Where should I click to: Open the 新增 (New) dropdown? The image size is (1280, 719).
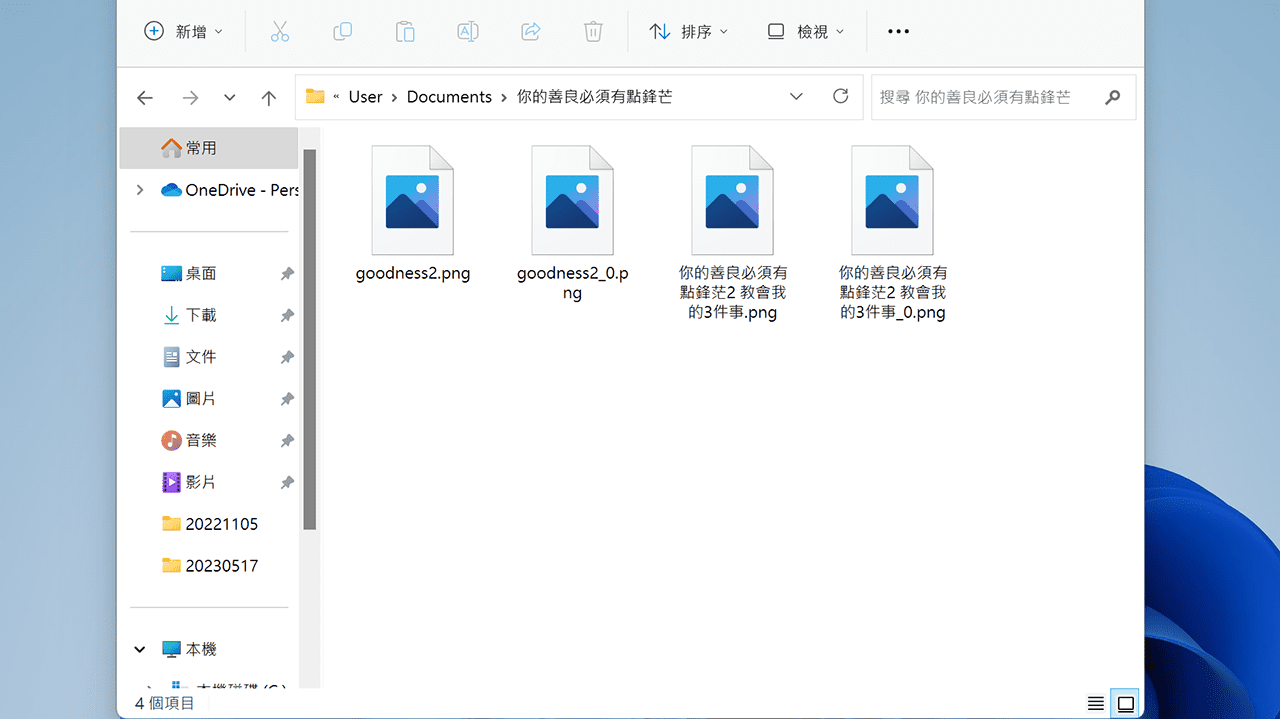coord(184,31)
